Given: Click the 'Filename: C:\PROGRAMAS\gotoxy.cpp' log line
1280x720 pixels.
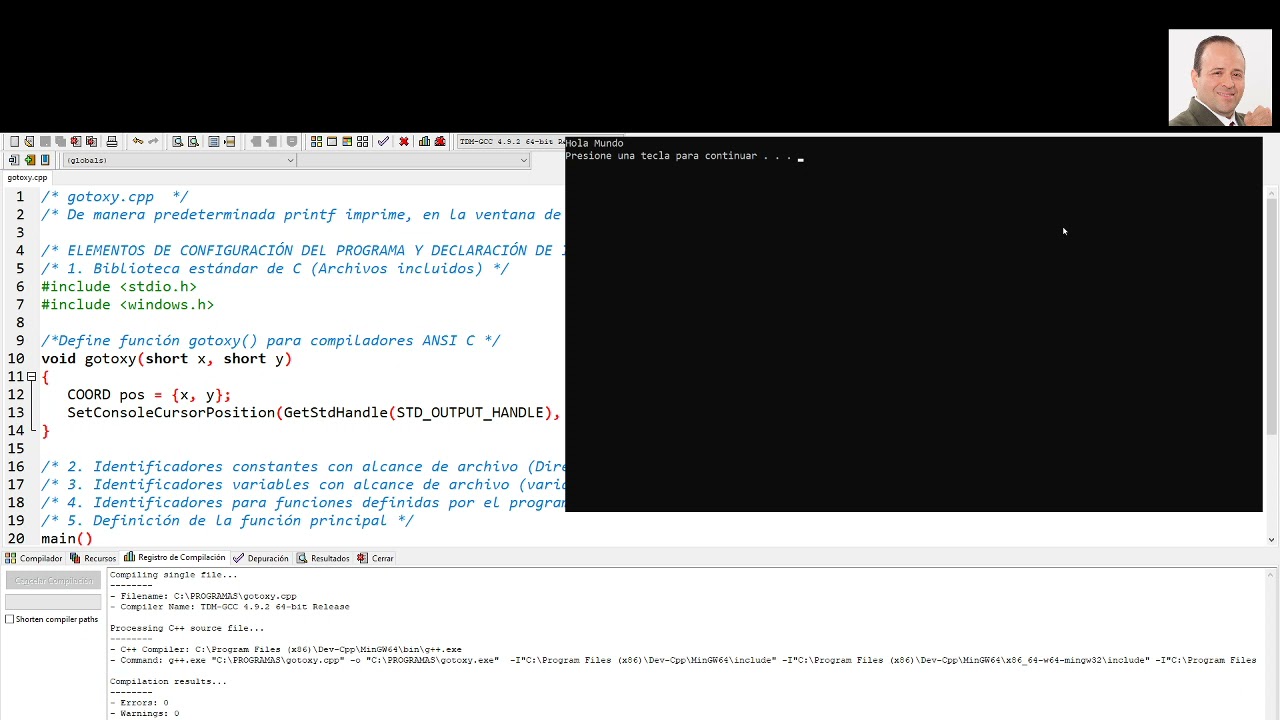Looking at the screenshot, I should [x=203, y=596].
